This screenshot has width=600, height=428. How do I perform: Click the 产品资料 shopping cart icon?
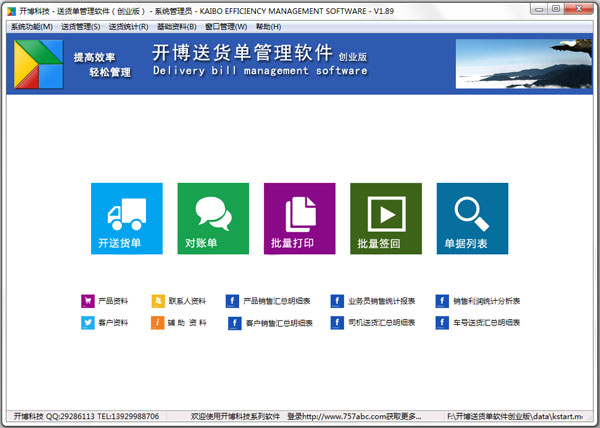tap(86, 300)
